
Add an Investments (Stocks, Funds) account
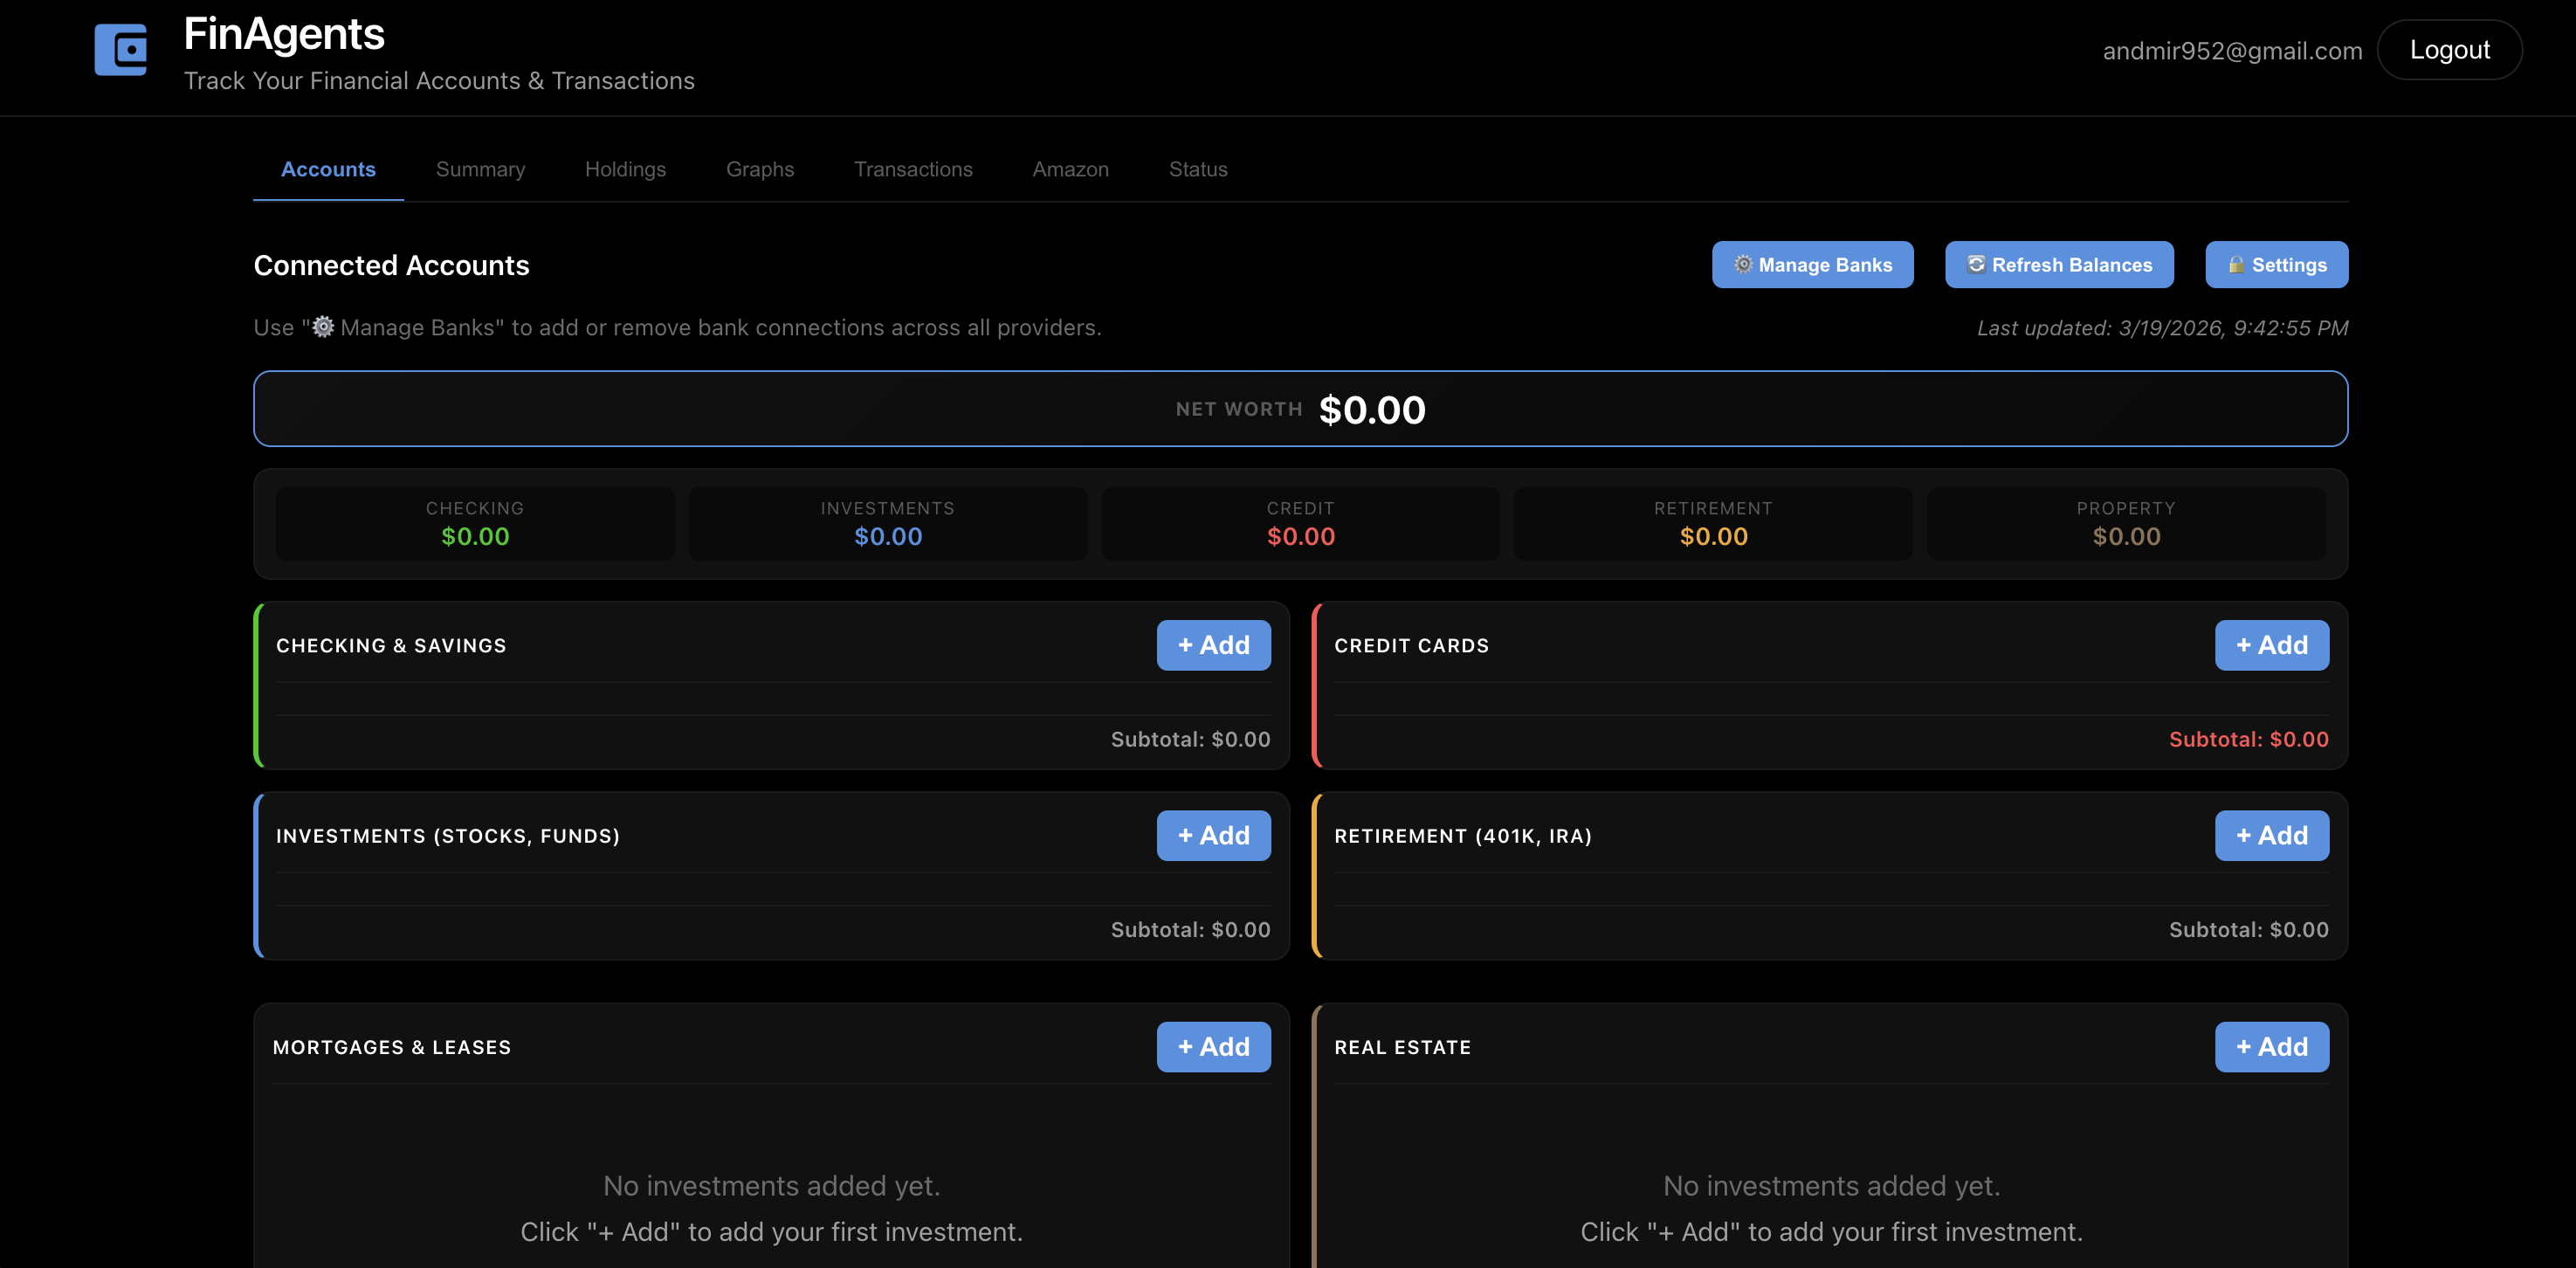pyautogui.click(x=1213, y=835)
